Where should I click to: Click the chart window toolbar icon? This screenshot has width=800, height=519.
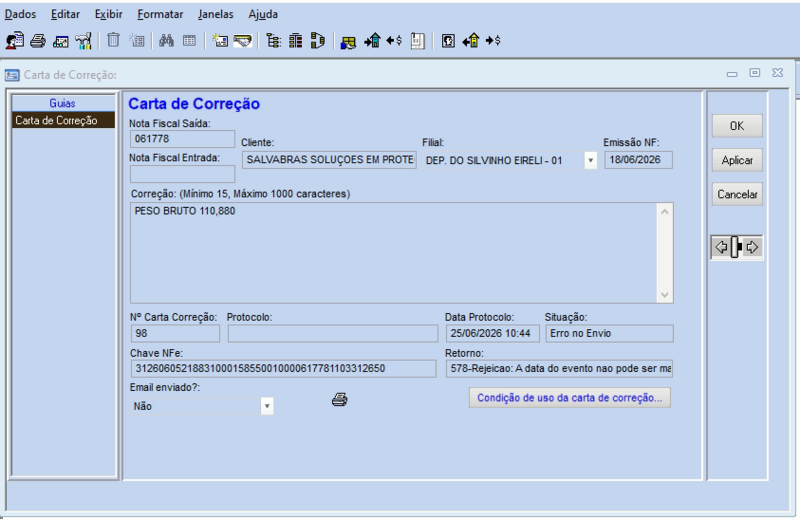(x=61, y=41)
